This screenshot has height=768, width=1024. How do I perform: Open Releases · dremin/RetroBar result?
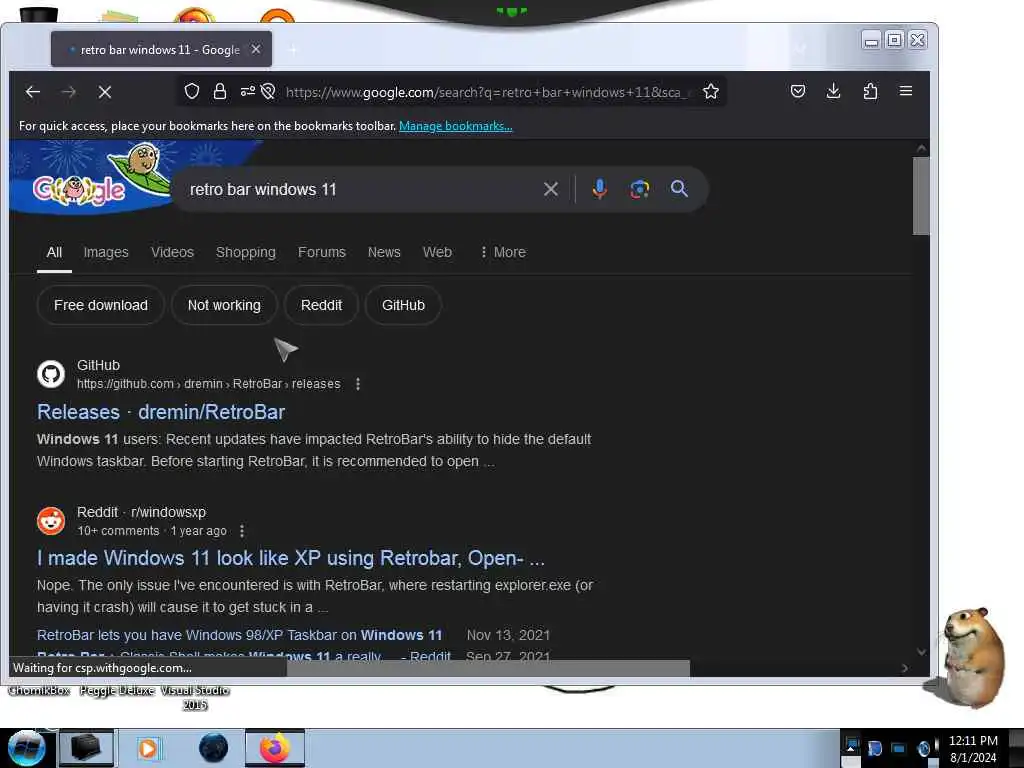coord(161,412)
